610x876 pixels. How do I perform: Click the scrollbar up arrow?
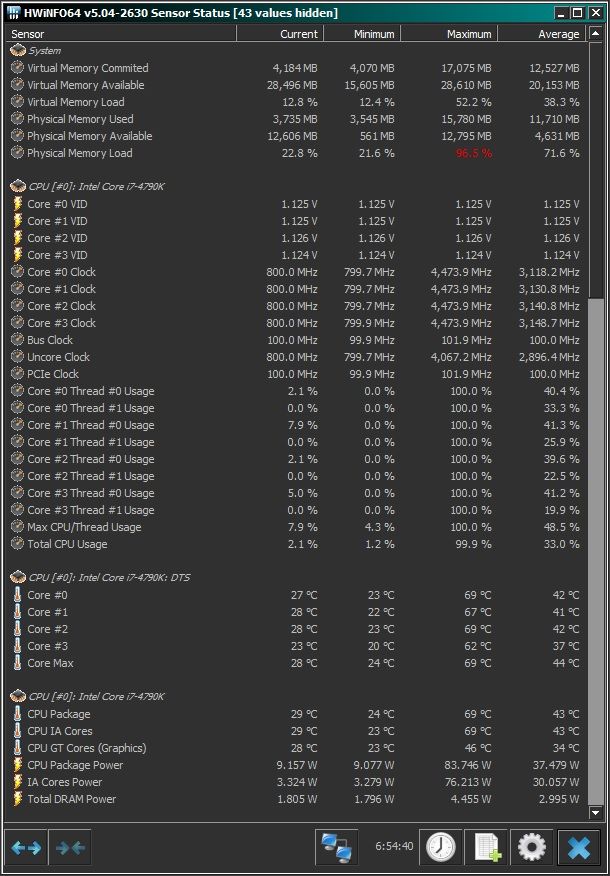pyautogui.click(x=595, y=34)
